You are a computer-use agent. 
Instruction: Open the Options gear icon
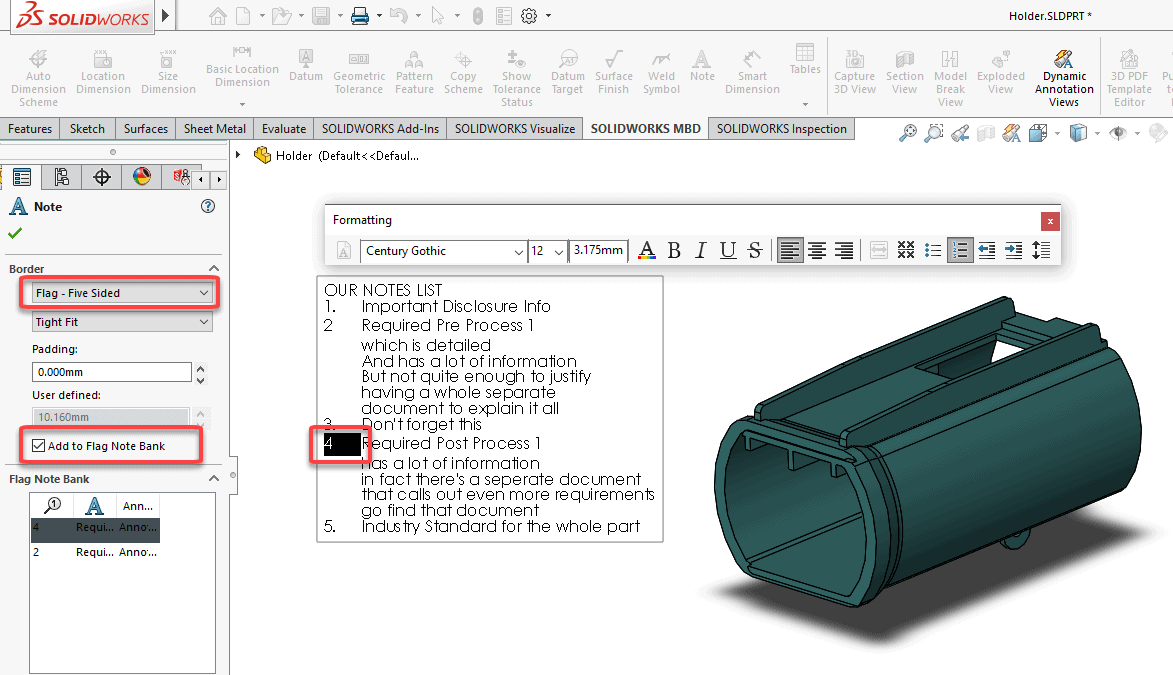click(529, 16)
